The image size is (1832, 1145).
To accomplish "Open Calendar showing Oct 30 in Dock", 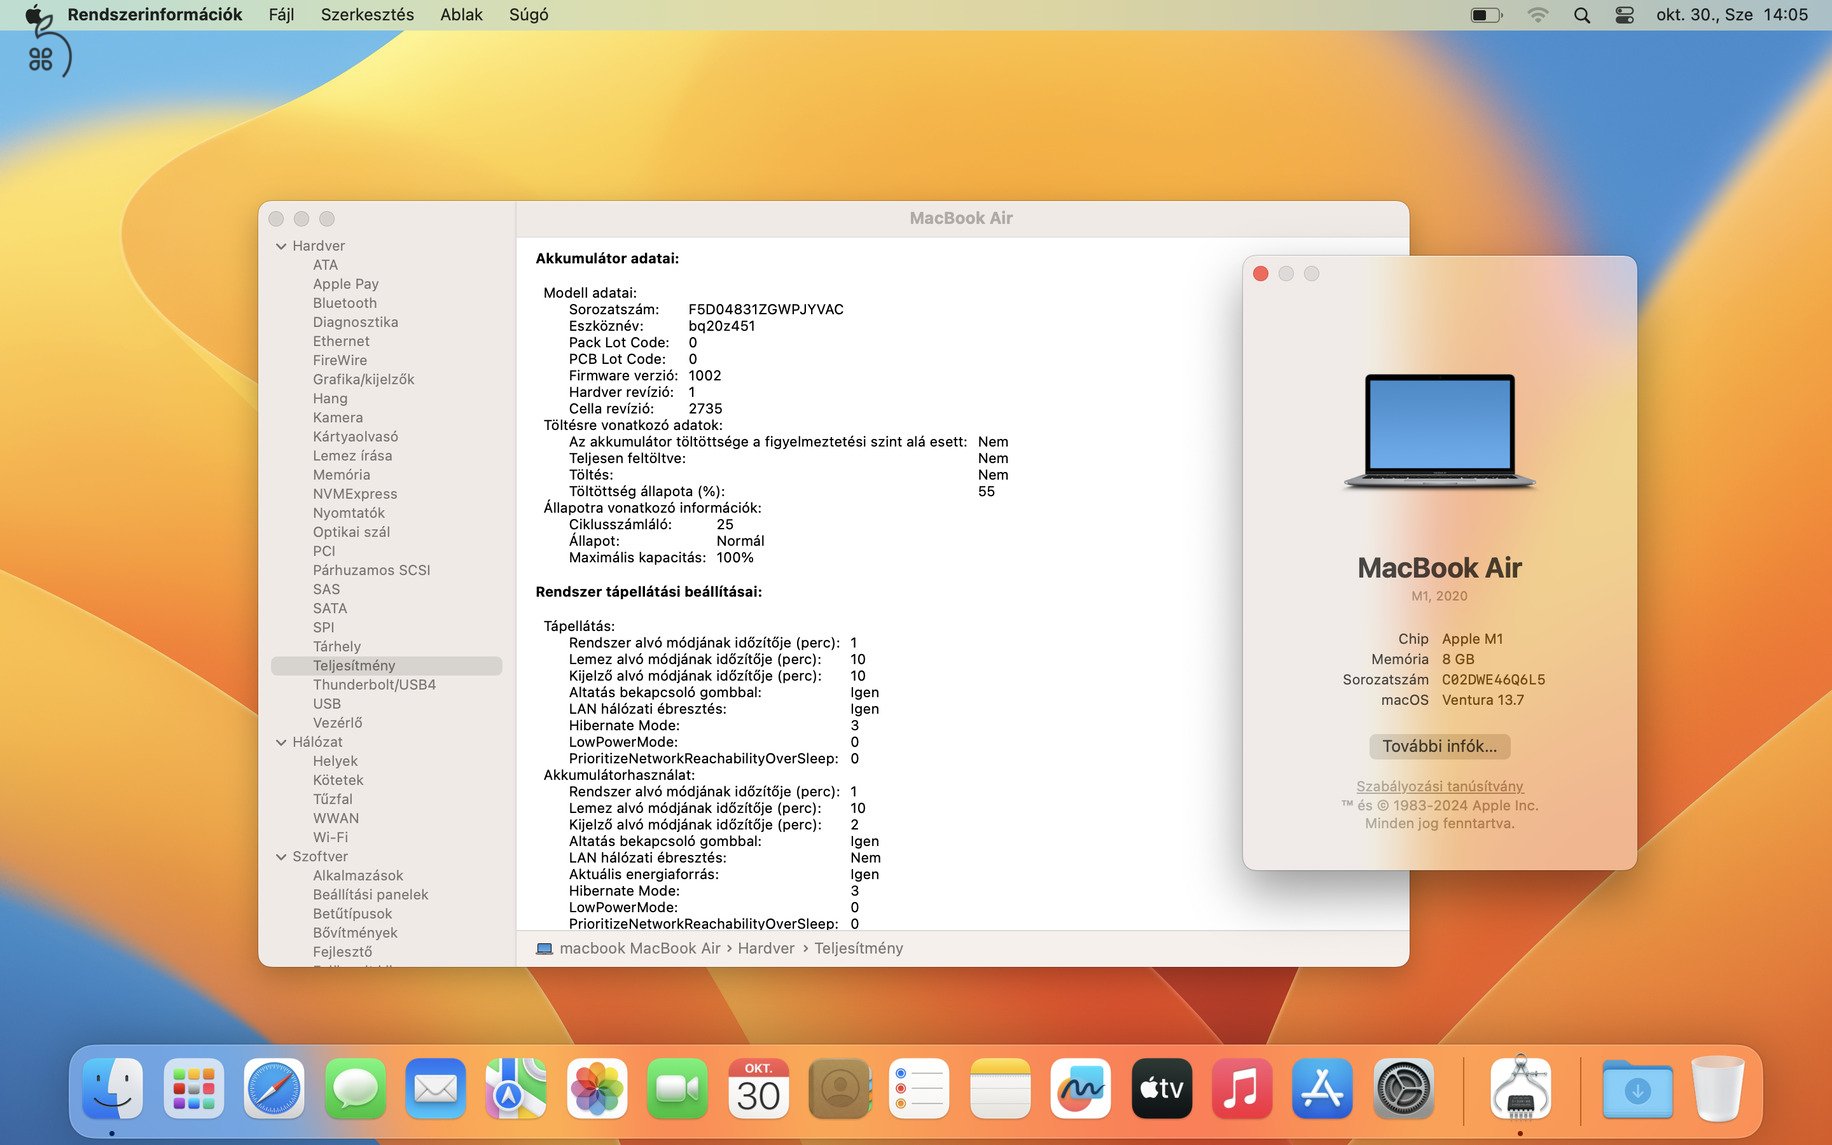I will [x=759, y=1088].
